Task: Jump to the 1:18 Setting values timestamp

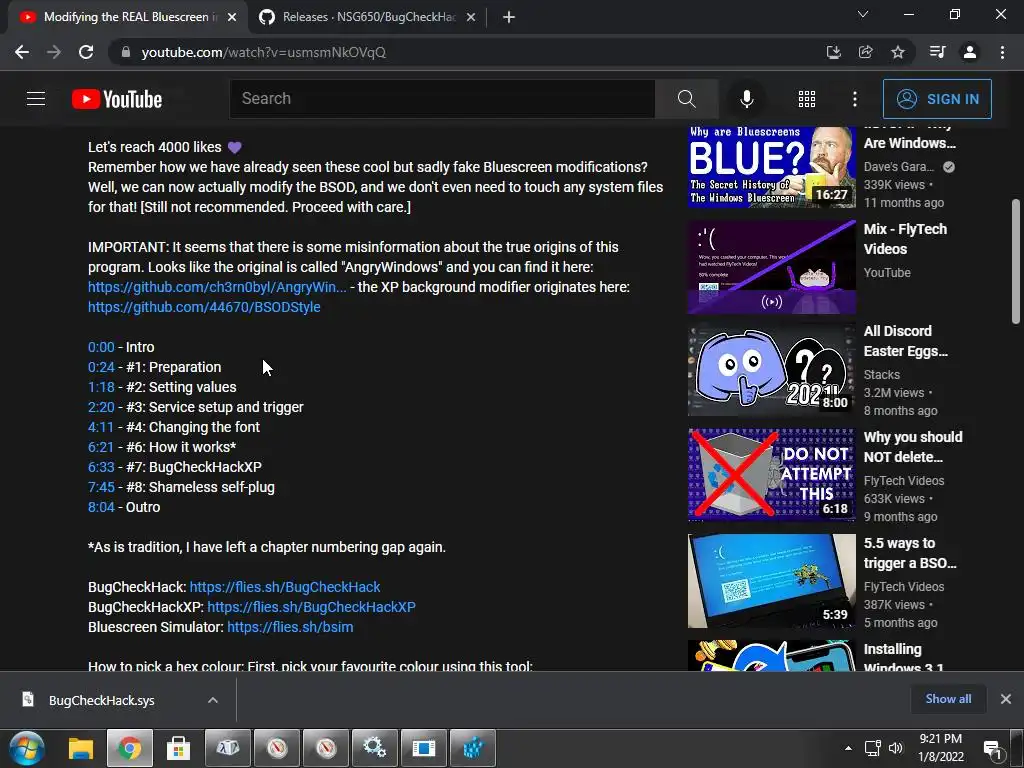Action: click(101, 387)
